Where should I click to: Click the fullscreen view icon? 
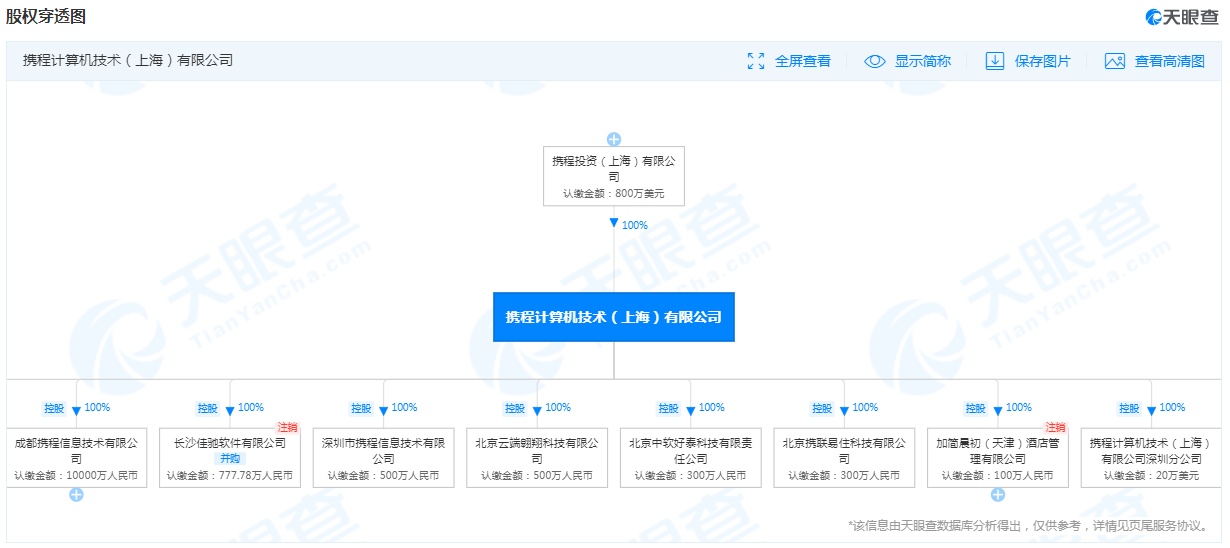coord(756,61)
